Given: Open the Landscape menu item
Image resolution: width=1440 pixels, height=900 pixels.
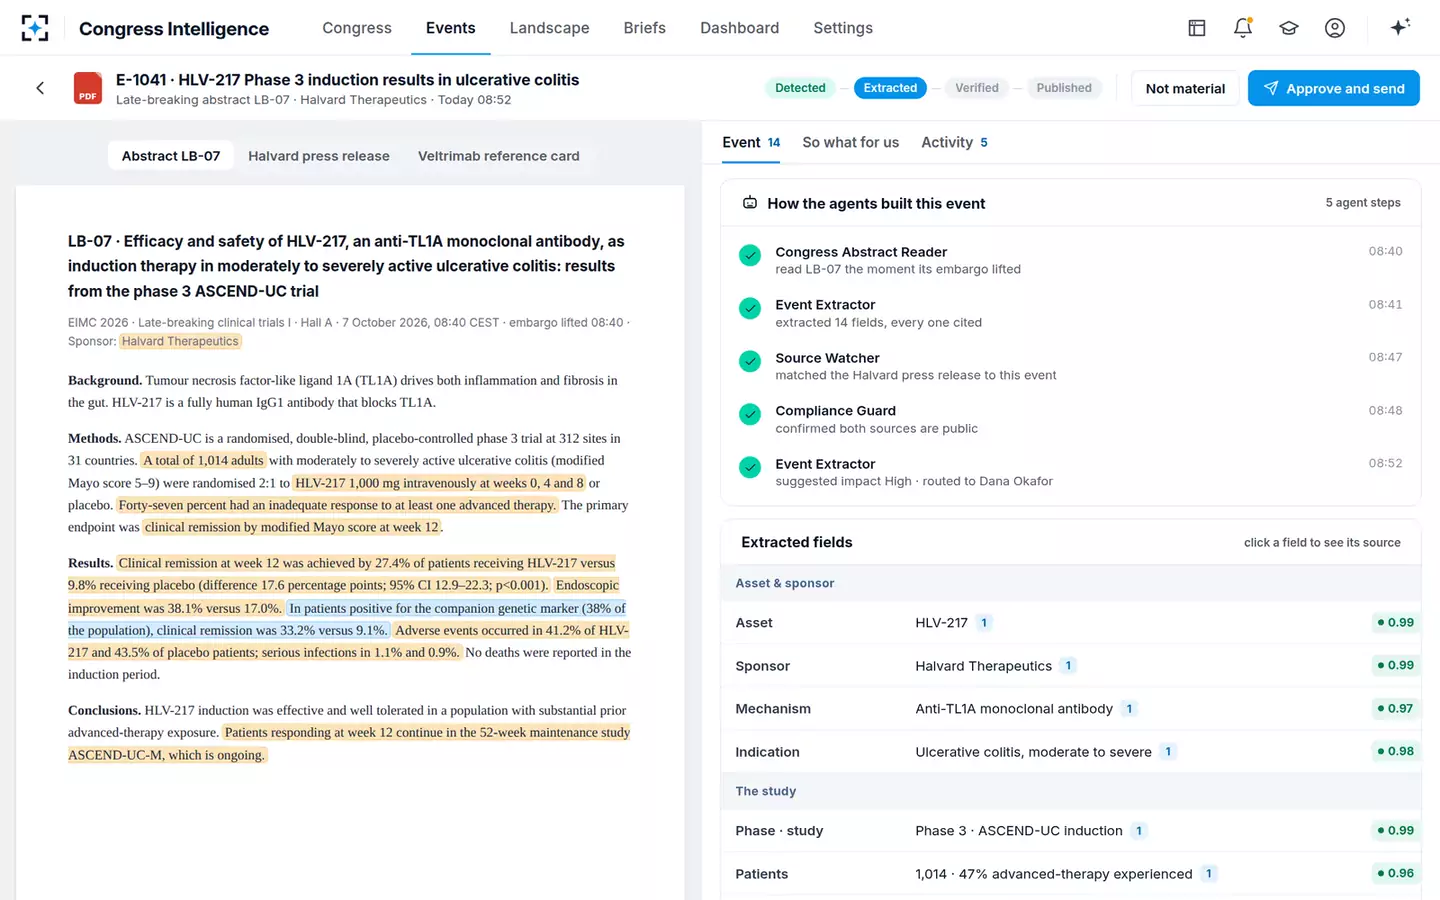Looking at the screenshot, I should [549, 28].
